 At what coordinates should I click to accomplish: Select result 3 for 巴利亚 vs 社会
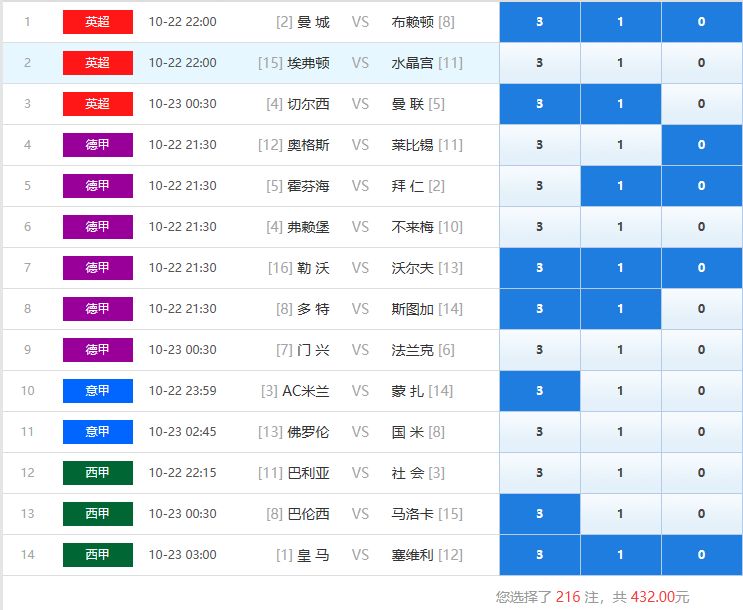[x=540, y=473]
